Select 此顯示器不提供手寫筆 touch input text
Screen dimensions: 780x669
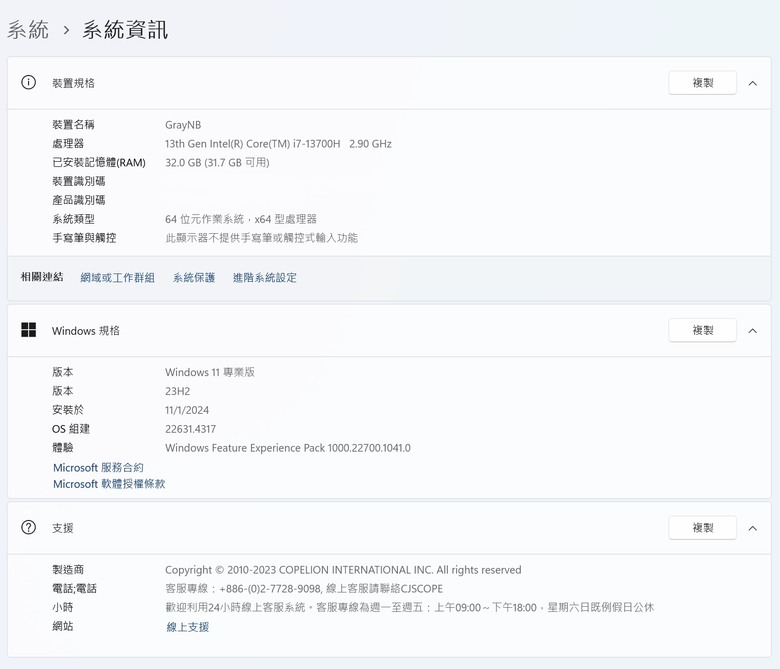click(x=262, y=238)
